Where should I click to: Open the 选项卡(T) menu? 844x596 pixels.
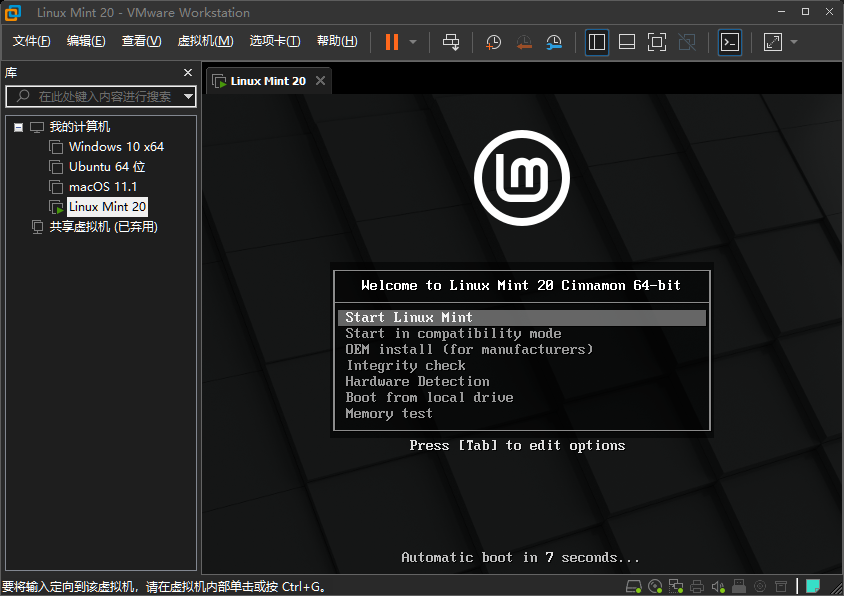click(x=275, y=41)
